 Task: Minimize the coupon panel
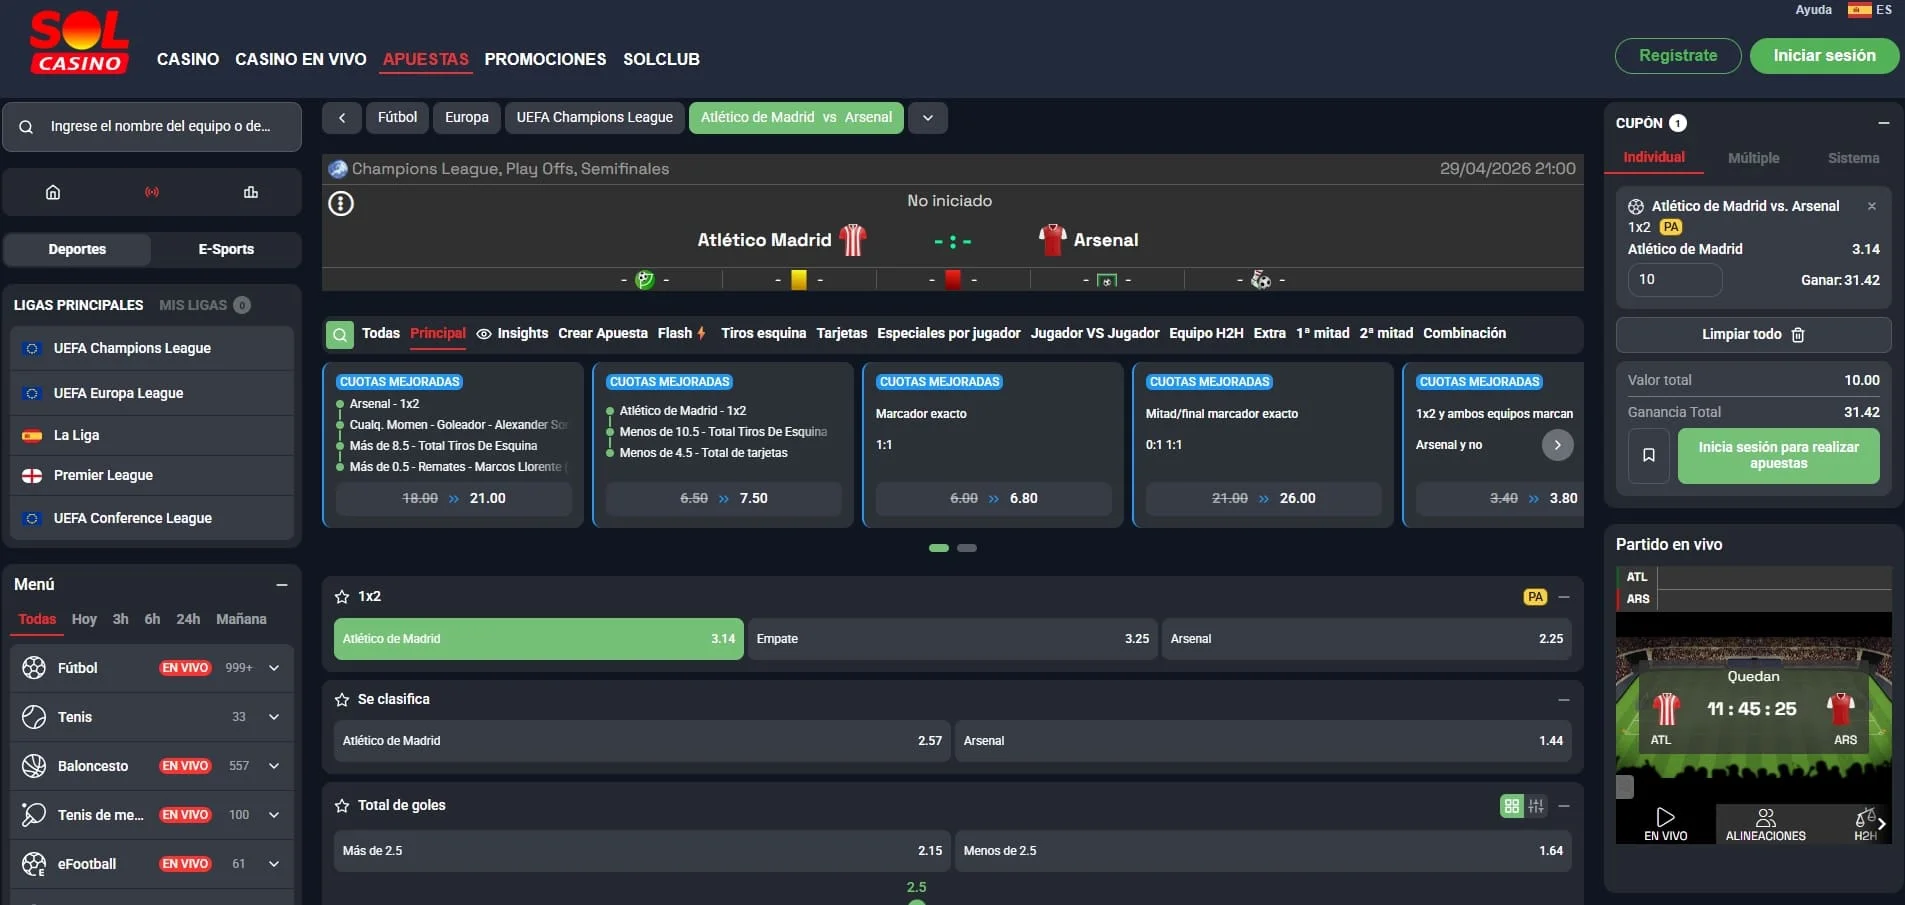point(1884,123)
